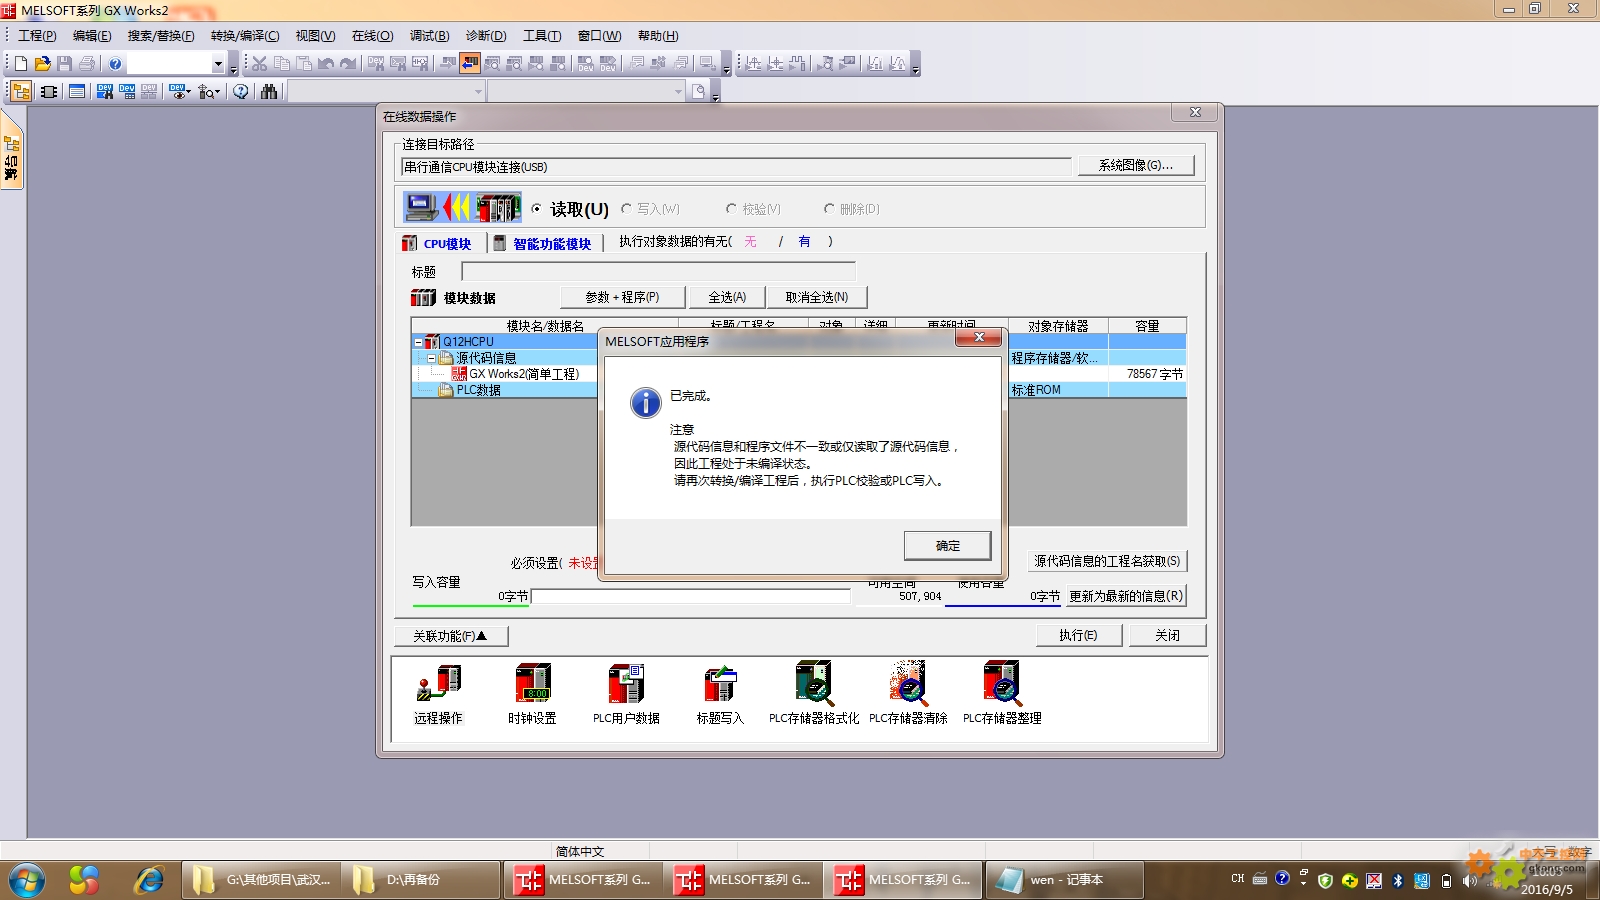Collapse the Q12HCPU tree node
The height and width of the screenshot is (900, 1600).
point(418,342)
